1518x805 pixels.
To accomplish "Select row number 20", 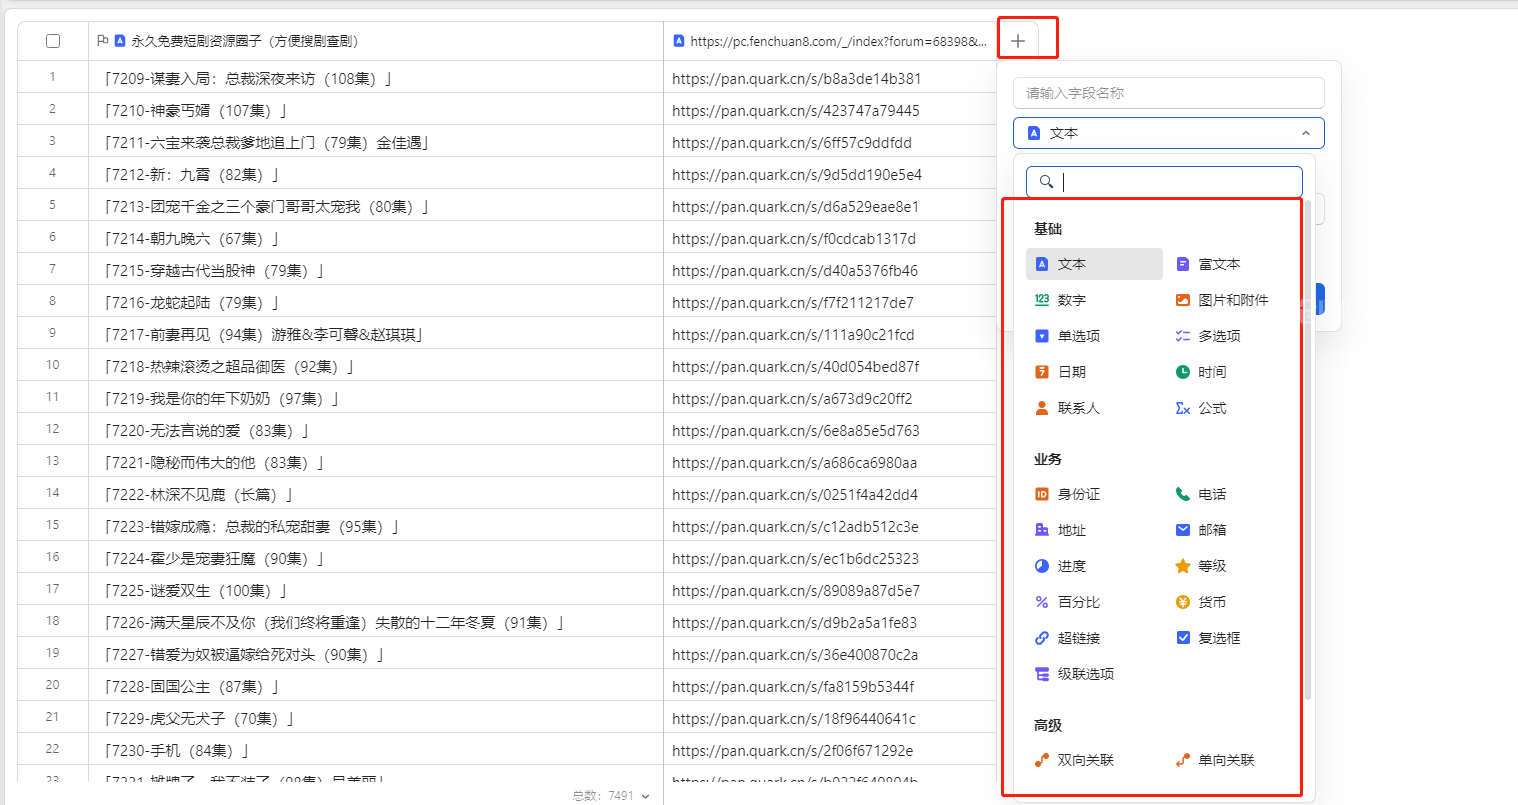I will pyautogui.click(x=53, y=685).
